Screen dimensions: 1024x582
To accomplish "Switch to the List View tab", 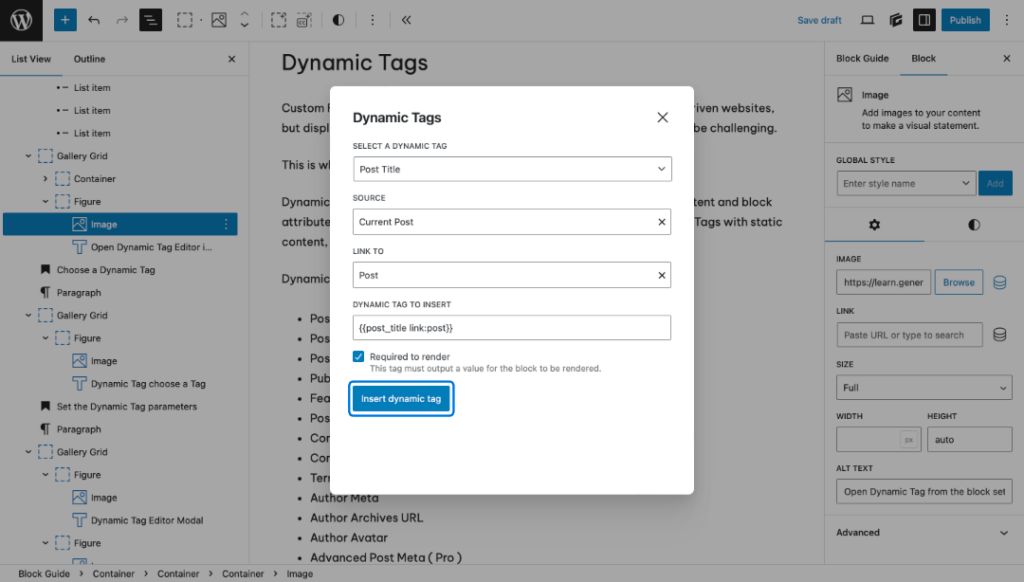I will coord(31,59).
